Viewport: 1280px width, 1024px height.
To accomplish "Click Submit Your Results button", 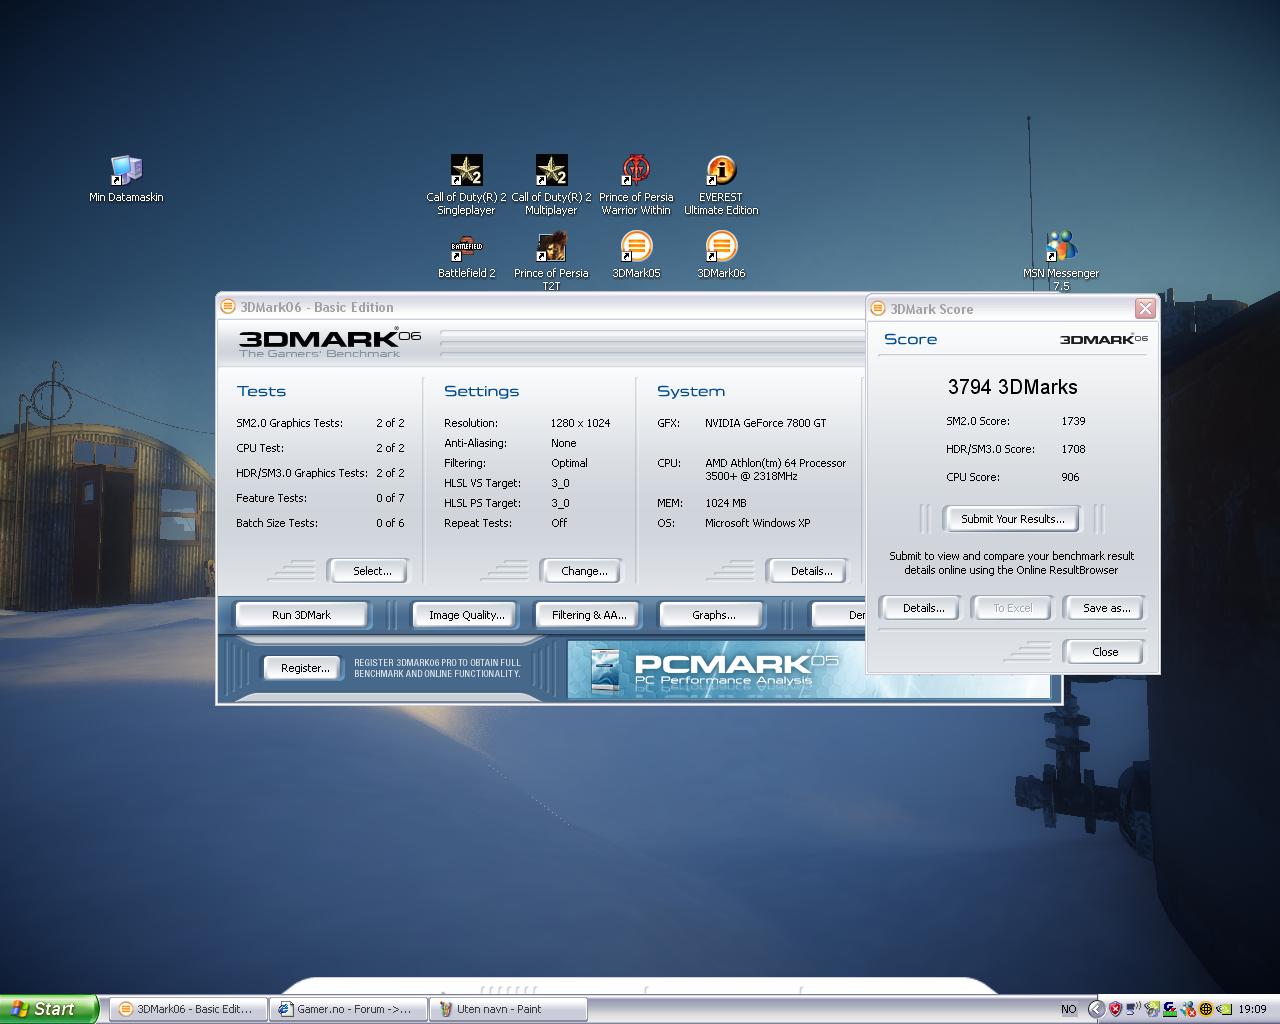I will (1012, 519).
